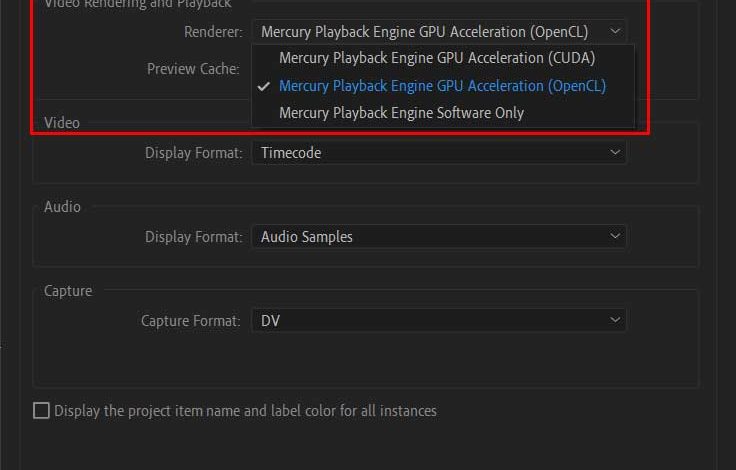
Task: Choose the highlighted OpenCL GPU Acceleration entry
Action: click(x=443, y=86)
